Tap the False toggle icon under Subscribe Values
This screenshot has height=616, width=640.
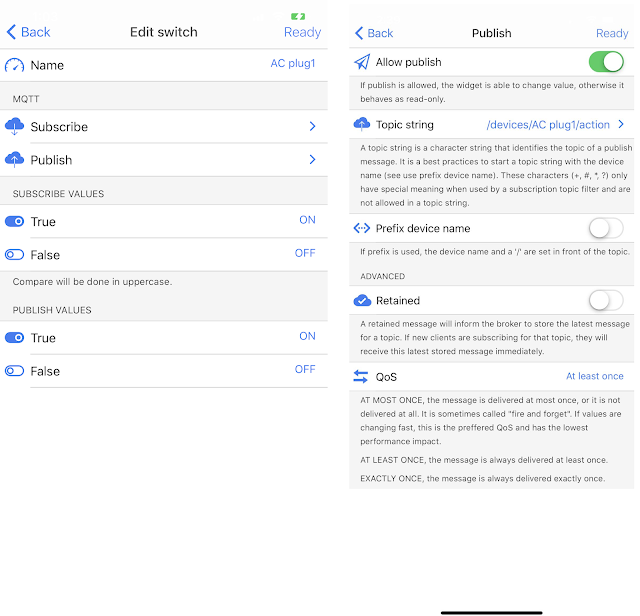point(14,255)
